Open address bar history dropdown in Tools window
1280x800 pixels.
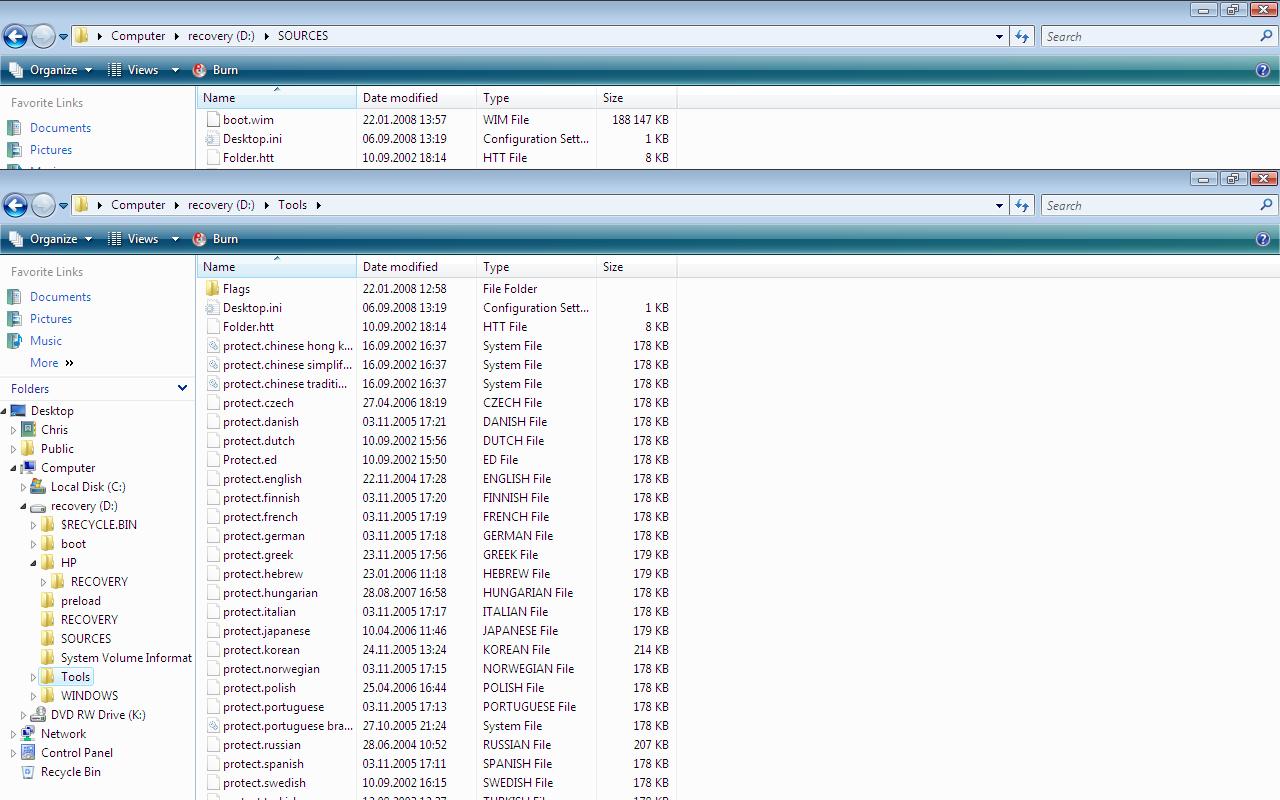999,205
